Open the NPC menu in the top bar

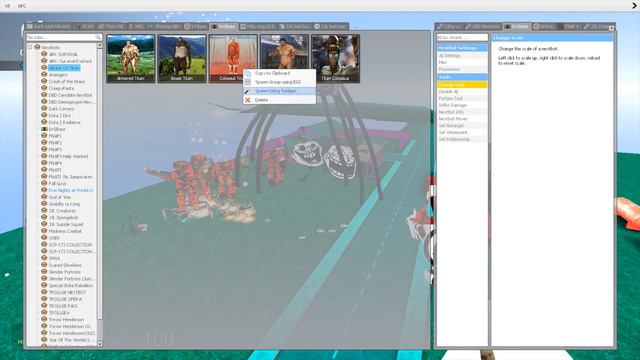pyautogui.click(x=22, y=6)
